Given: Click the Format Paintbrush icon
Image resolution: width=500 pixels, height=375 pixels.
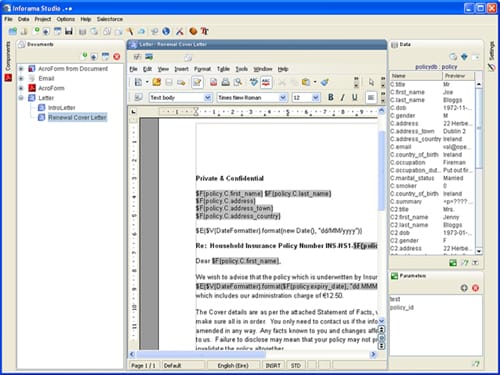Looking at the screenshot, I should pyautogui.click(x=325, y=82).
